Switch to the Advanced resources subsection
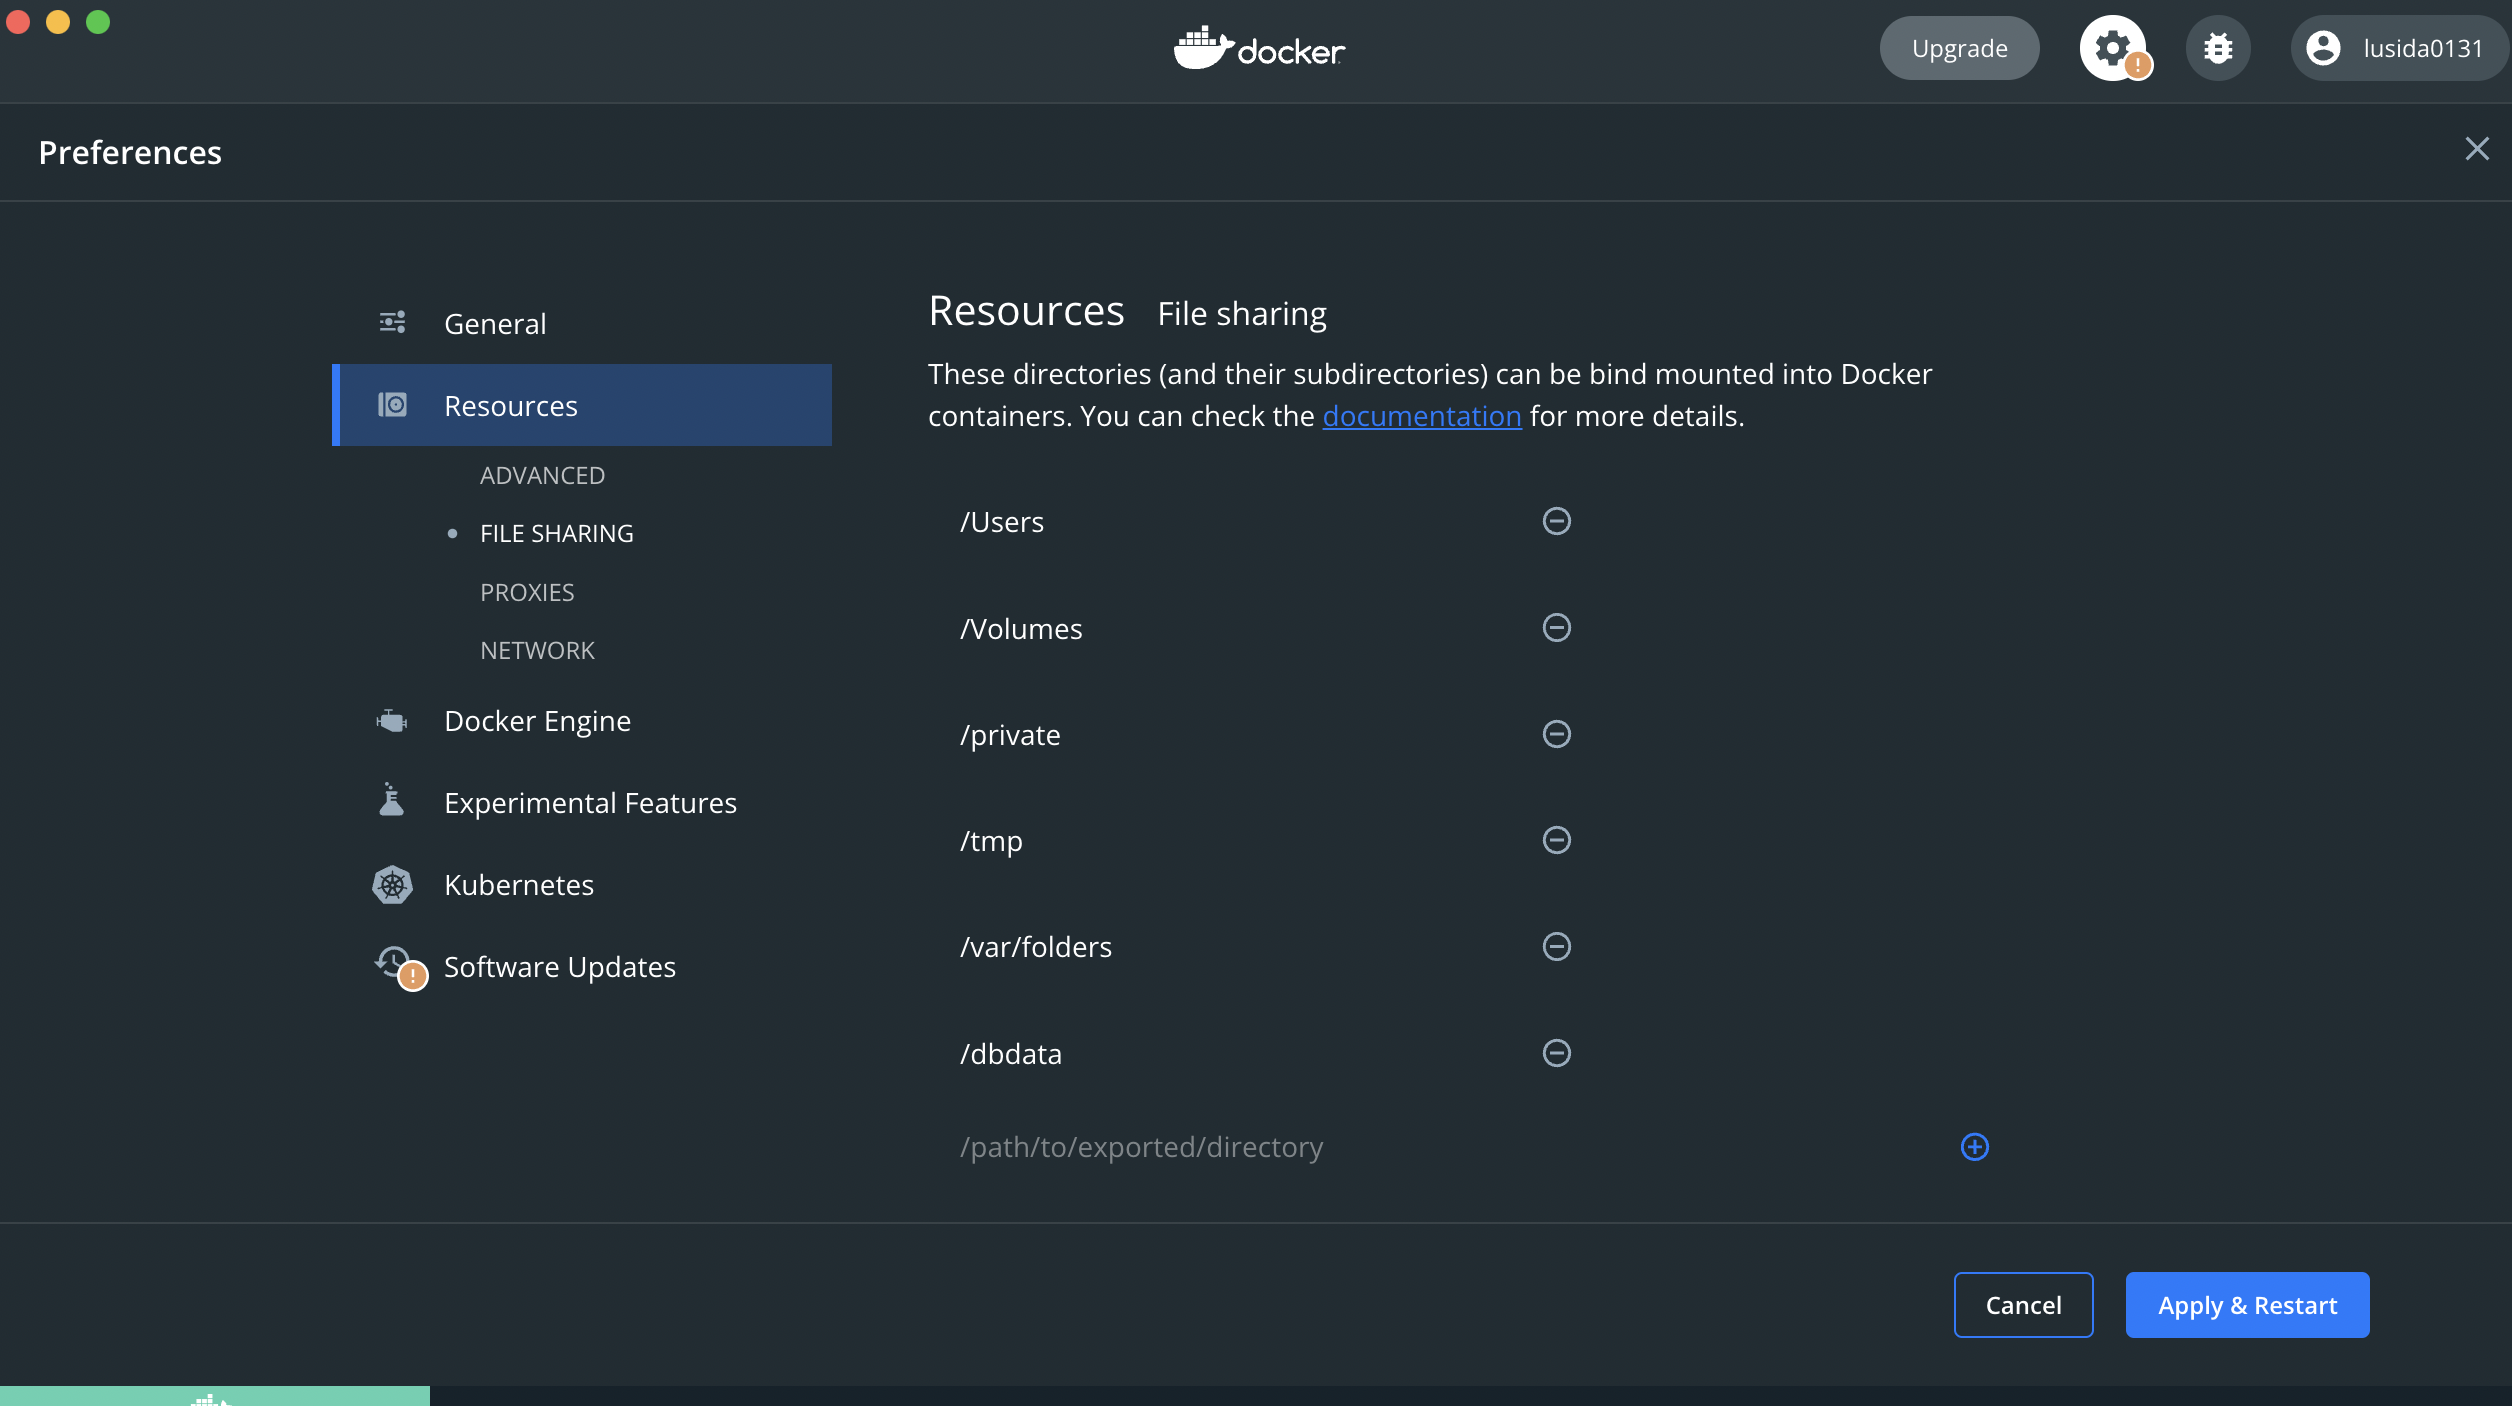This screenshot has height=1406, width=2512. tap(542, 475)
